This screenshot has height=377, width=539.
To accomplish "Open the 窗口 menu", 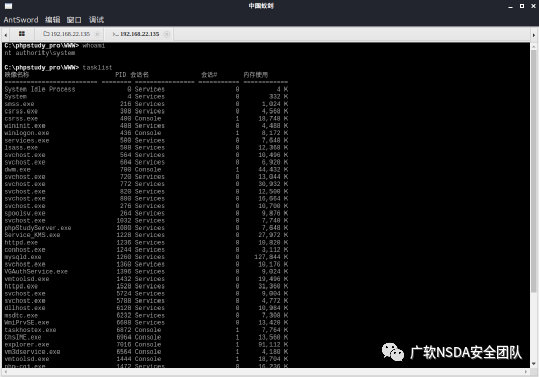I will tap(74, 20).
